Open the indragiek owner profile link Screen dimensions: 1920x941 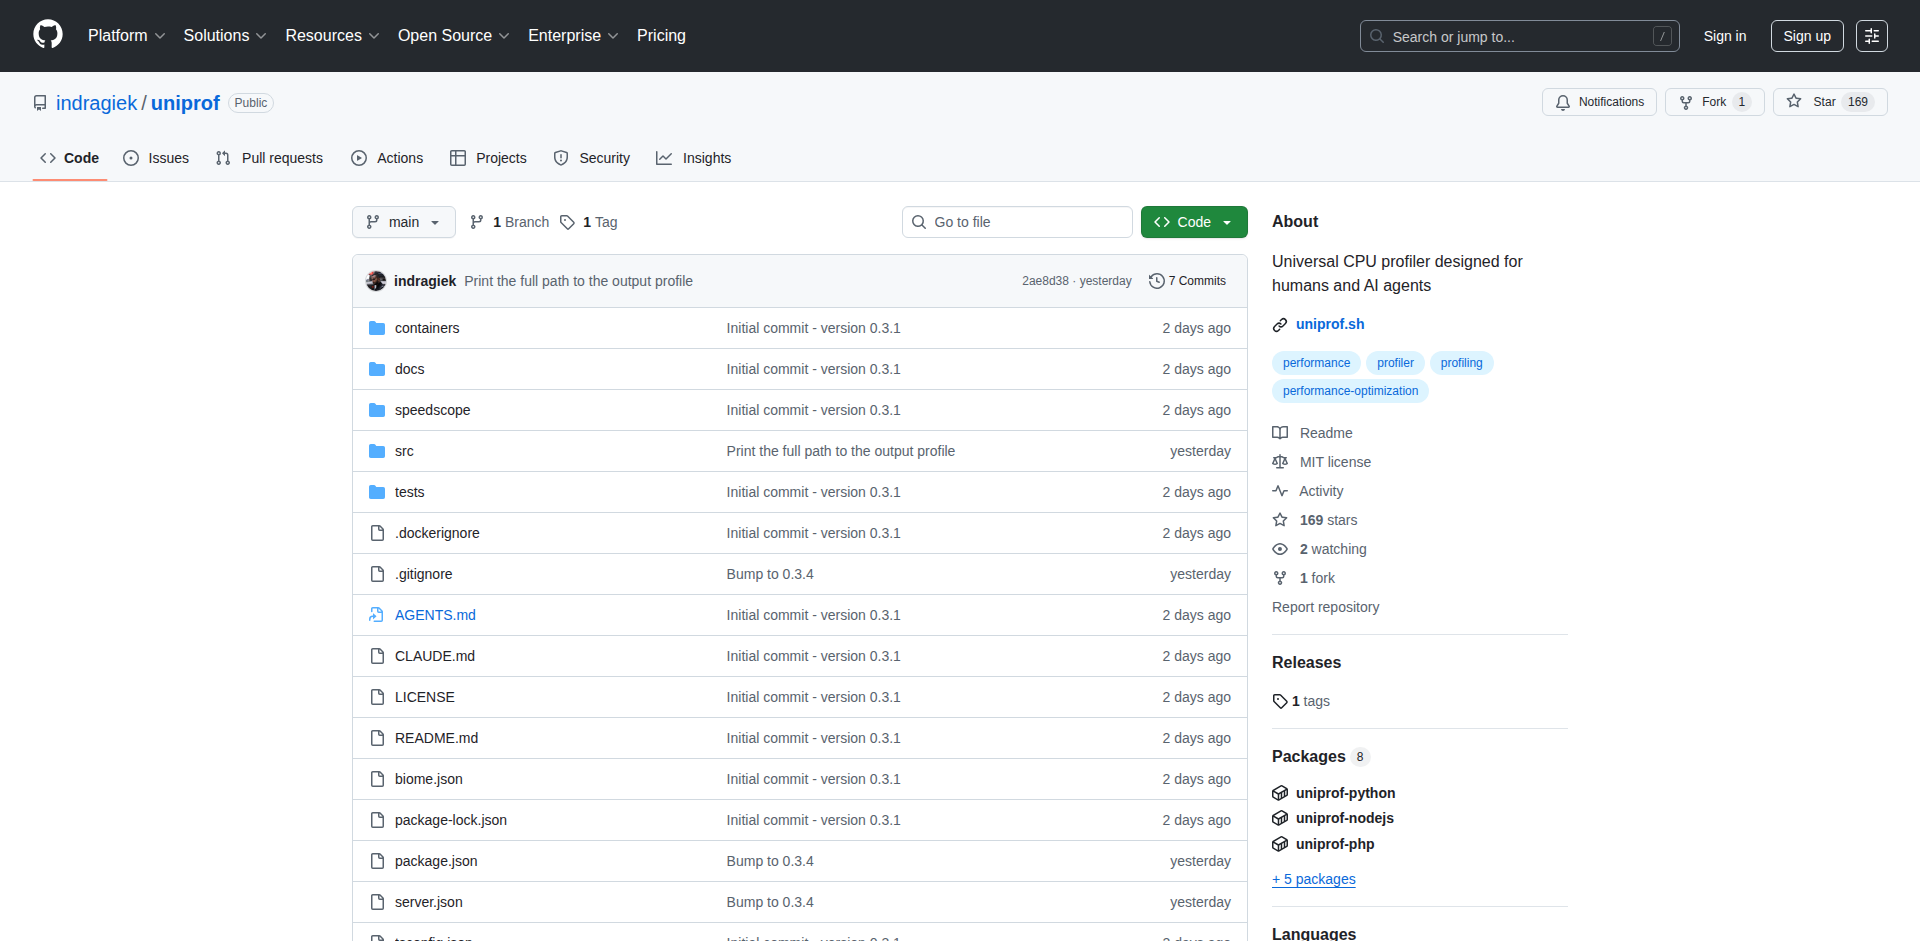(x=96, y=103)
